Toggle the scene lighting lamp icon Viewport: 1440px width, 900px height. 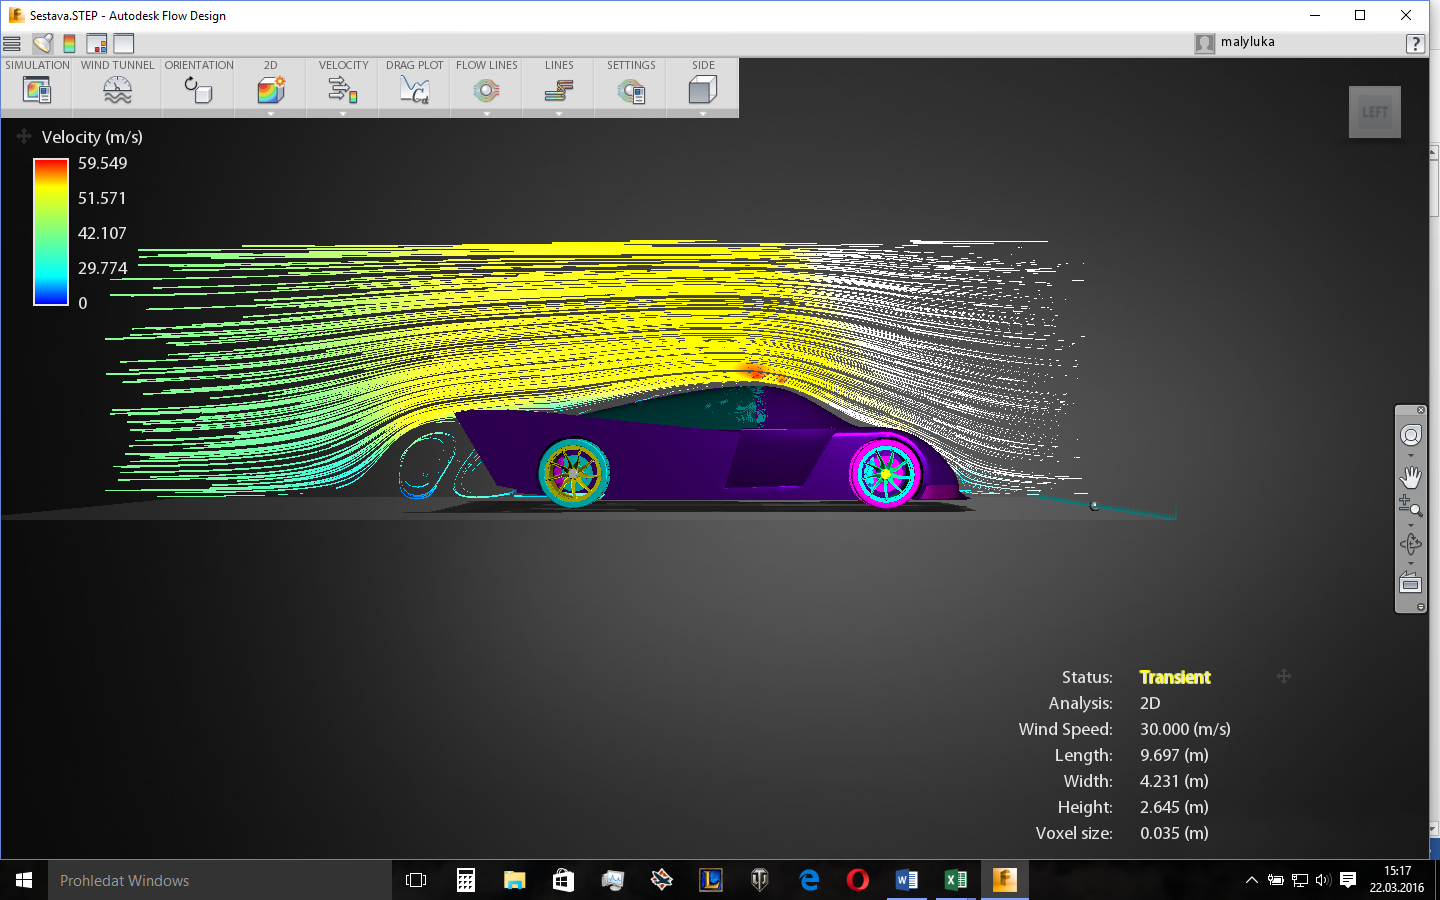[42, 43]
